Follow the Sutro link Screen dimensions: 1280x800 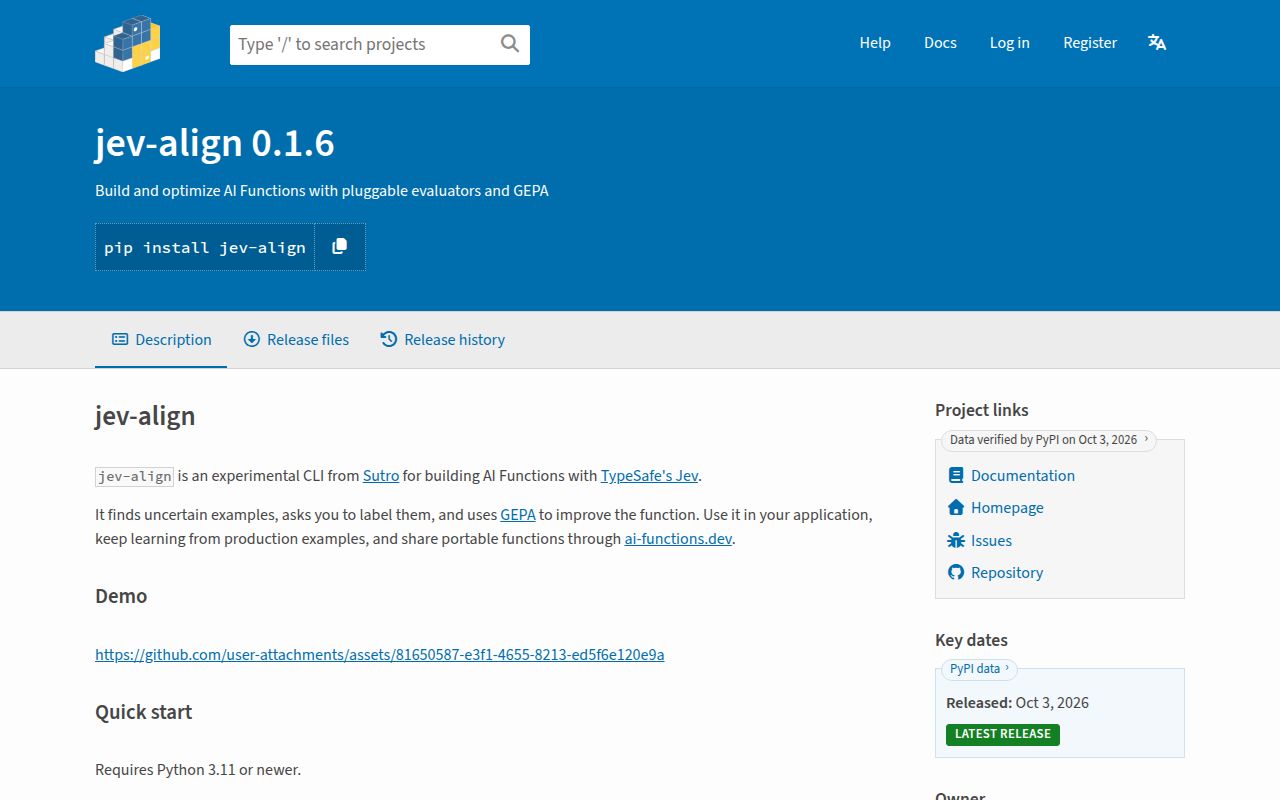(381, 476)
